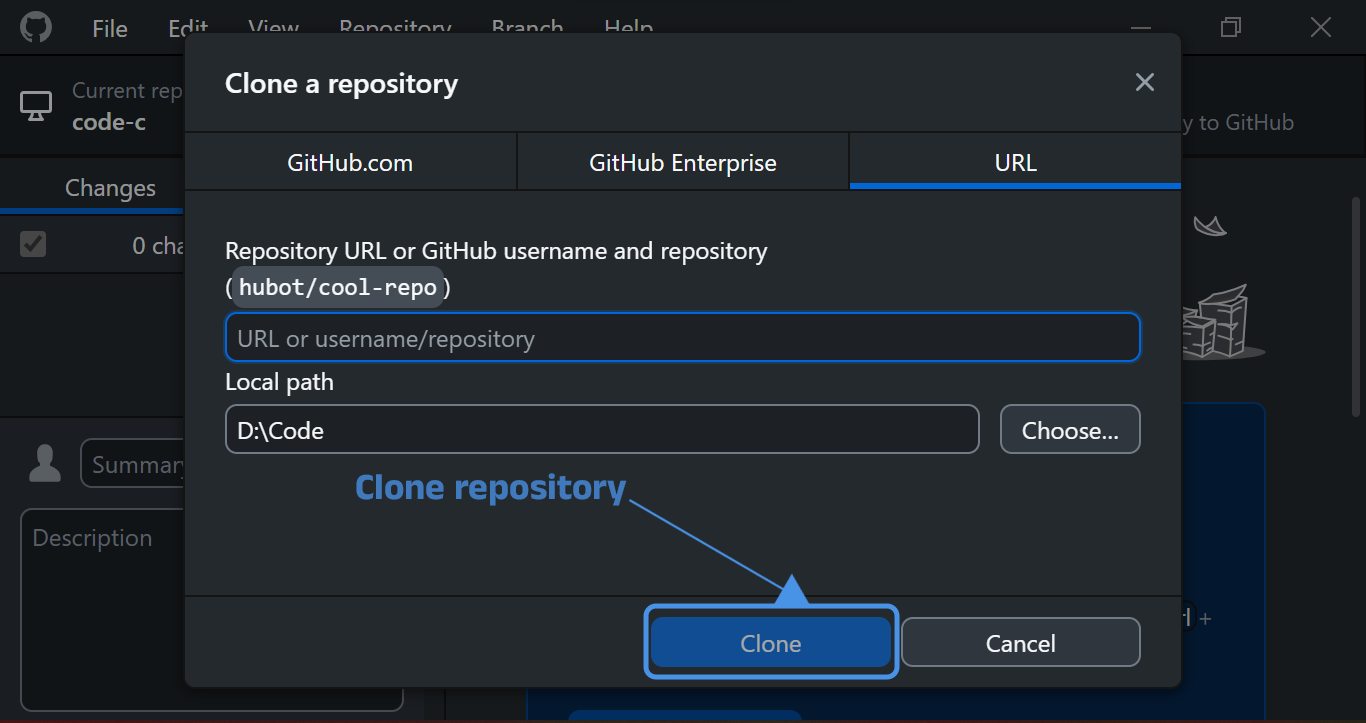Image resolution: width=1366 pixels, height=723 pixels.
Task: Click the commit Description text area
Action: click(100, 600)
